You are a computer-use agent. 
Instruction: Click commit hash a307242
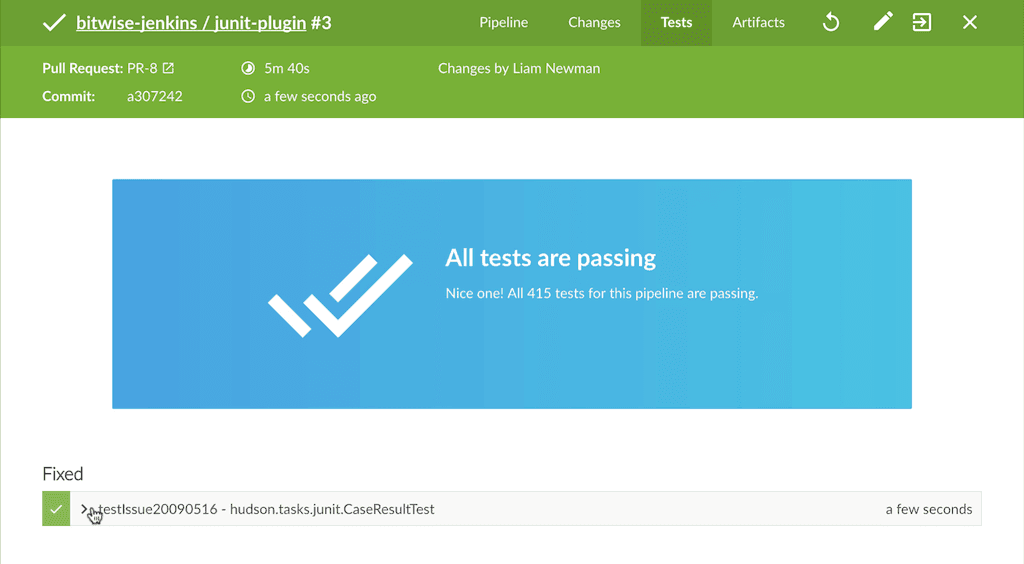(154, 96)
